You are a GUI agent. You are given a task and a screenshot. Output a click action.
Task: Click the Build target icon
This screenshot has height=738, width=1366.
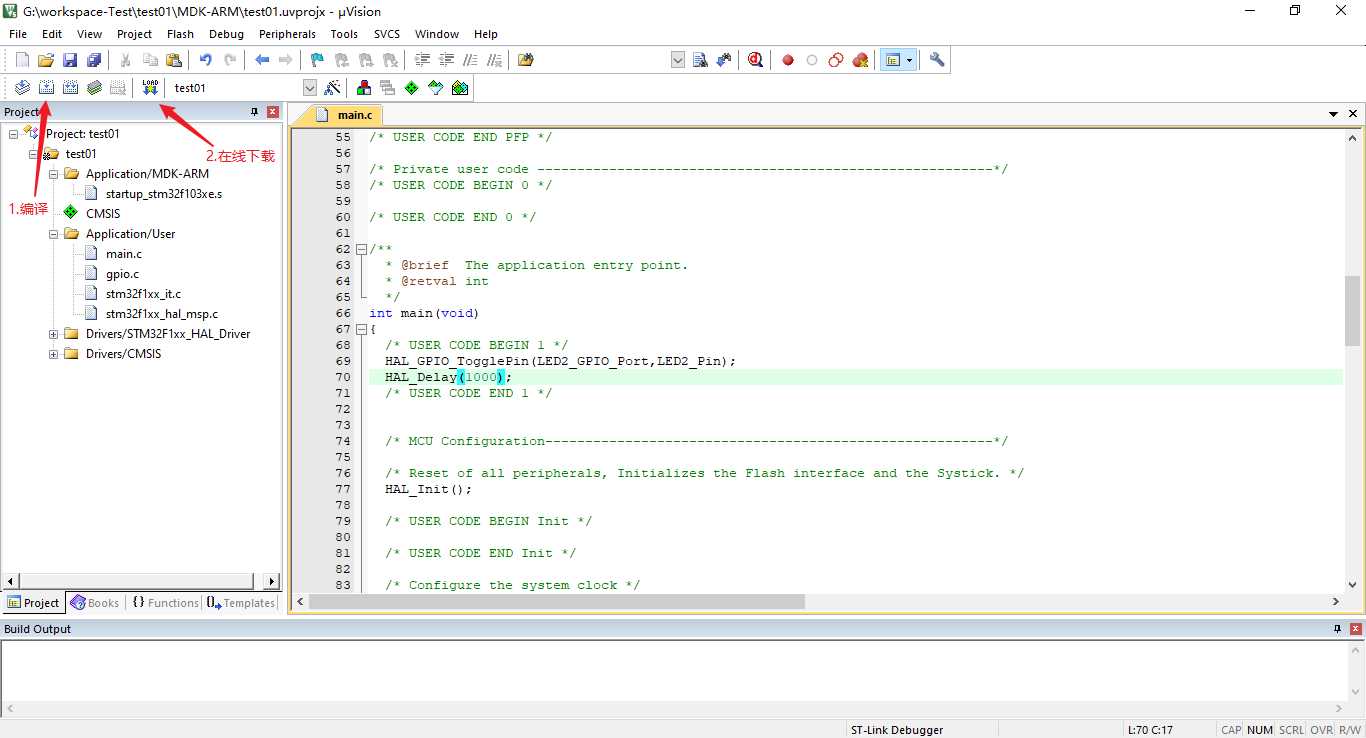pos(46,88)
